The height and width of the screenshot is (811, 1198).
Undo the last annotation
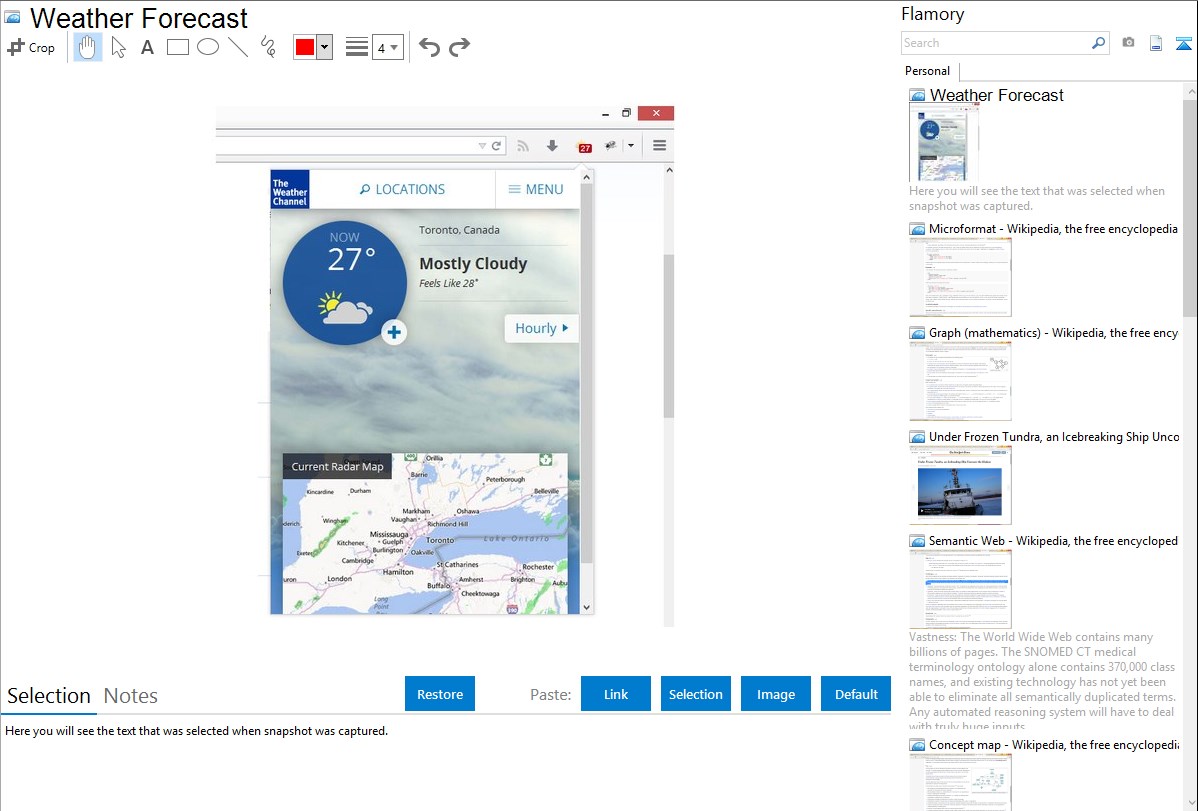429,47
